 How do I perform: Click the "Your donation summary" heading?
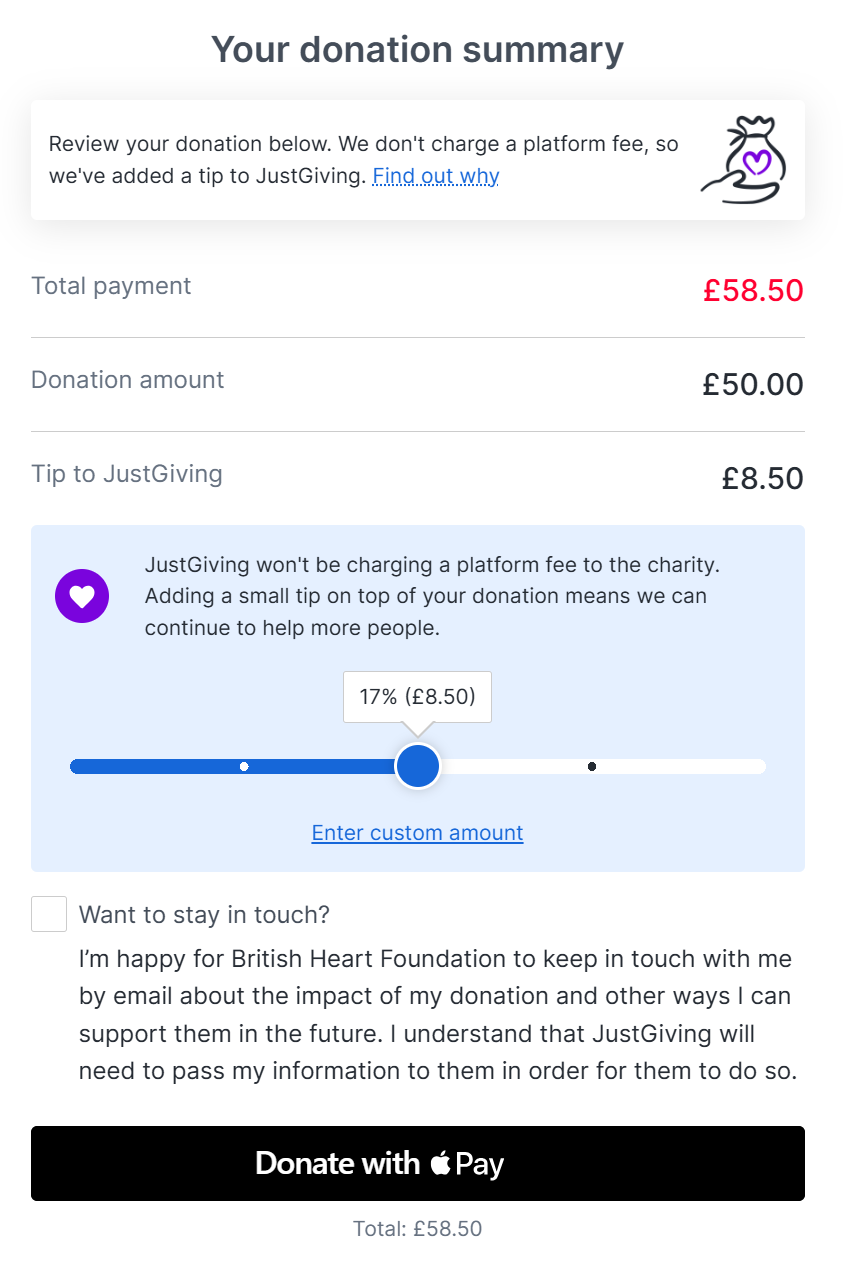click(x=417, y=49)
